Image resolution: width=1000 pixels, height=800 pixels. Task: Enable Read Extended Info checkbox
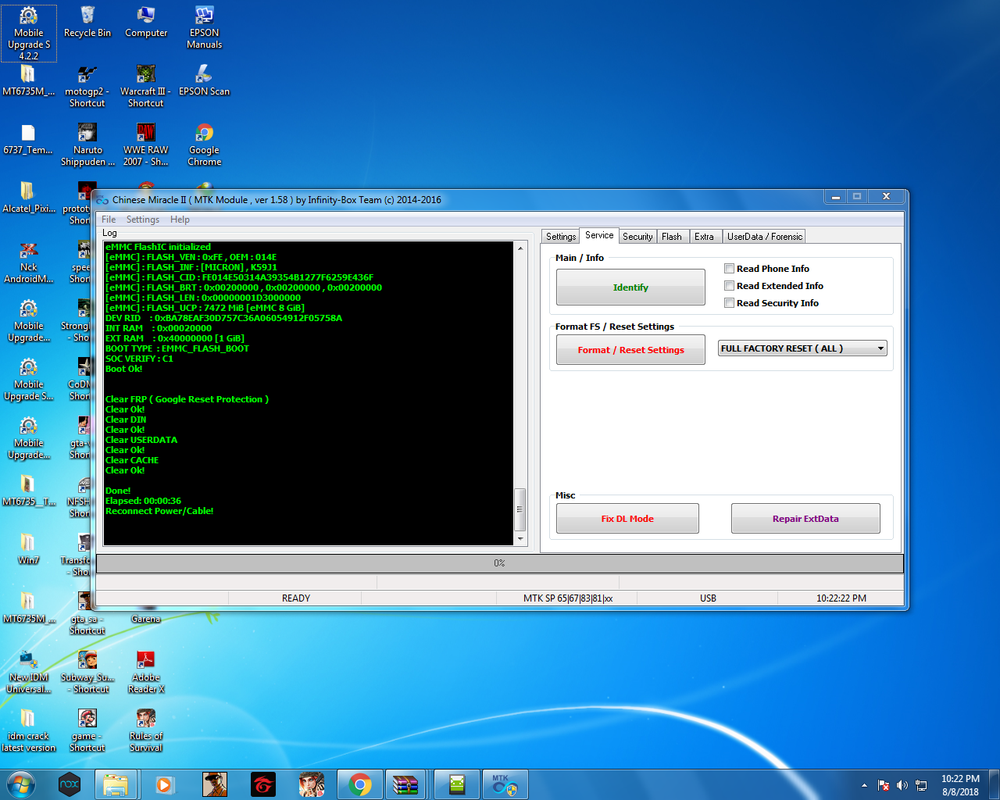click(x=729, y=286)
